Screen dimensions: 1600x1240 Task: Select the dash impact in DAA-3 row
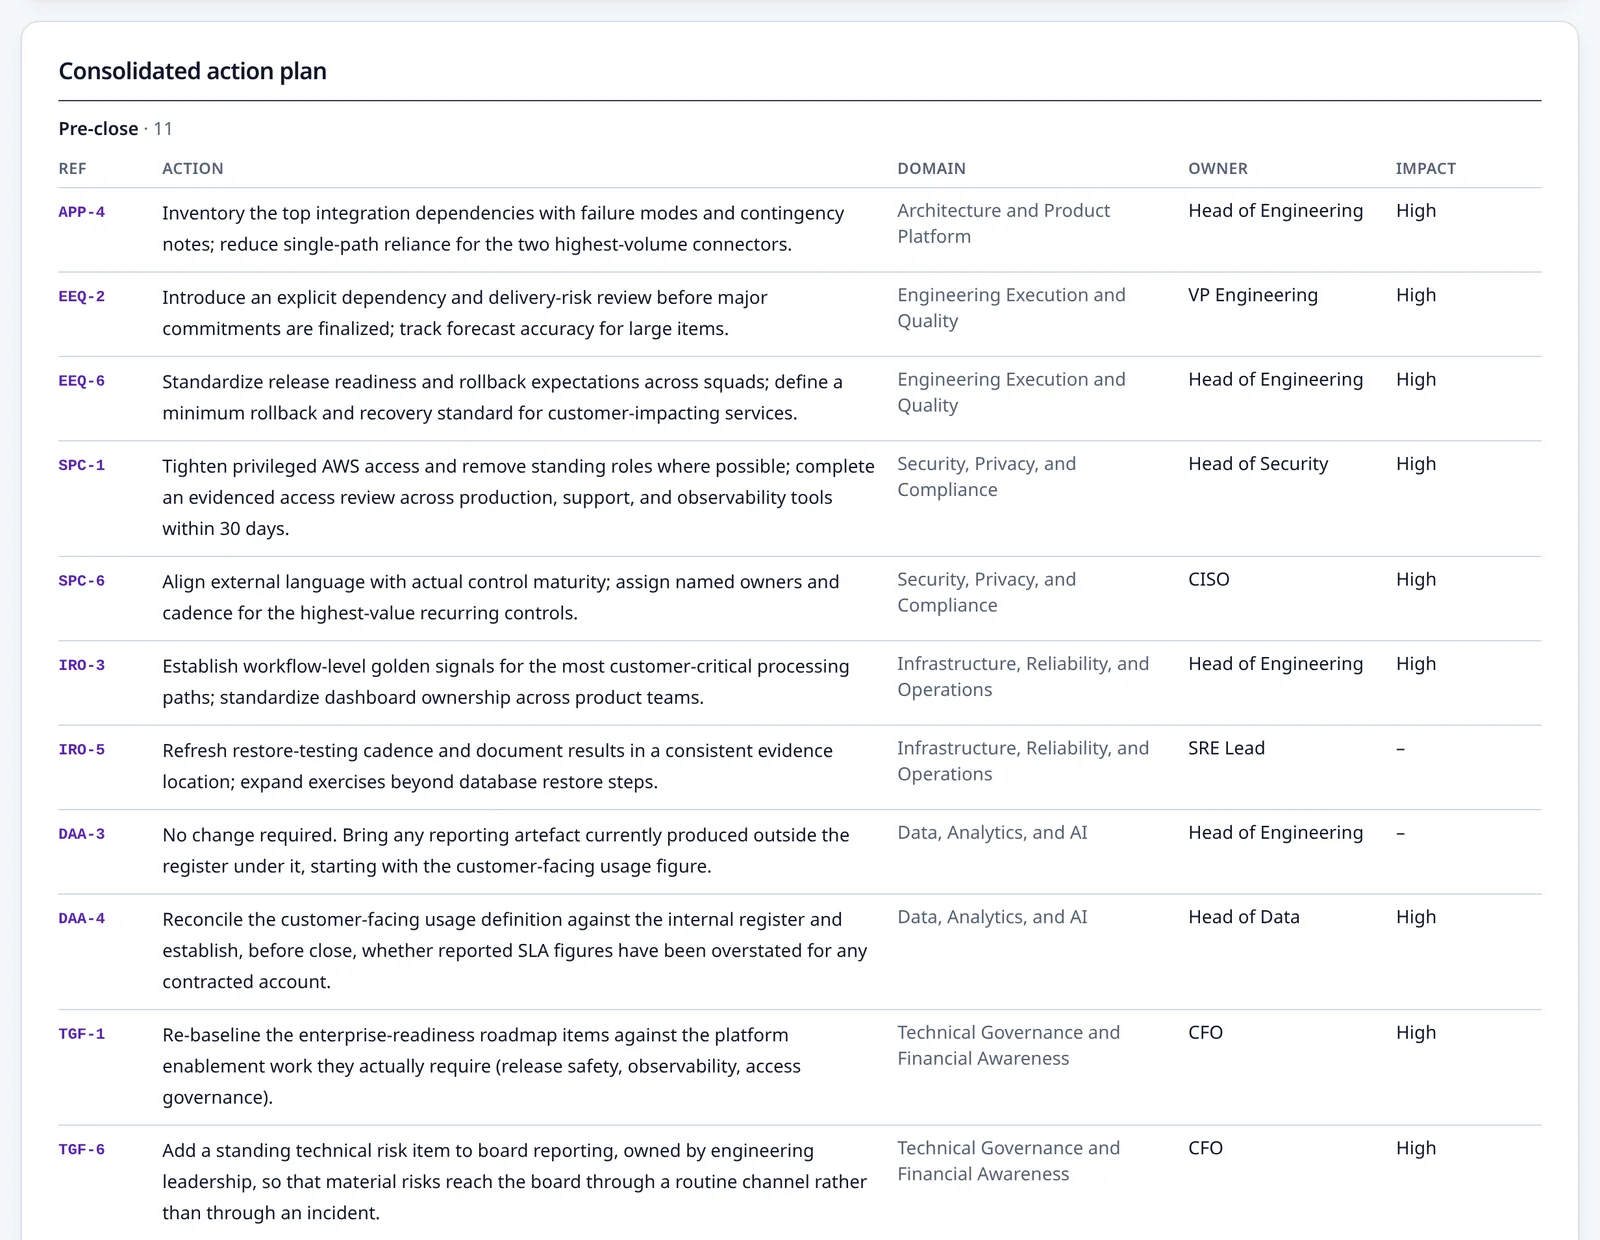click(1401, 833)
